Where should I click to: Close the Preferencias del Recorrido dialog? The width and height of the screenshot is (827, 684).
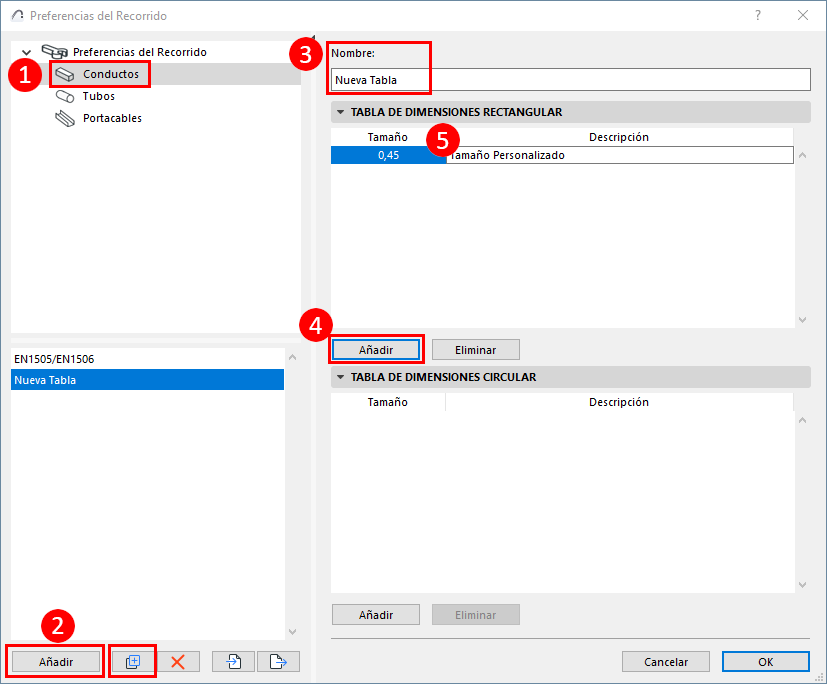point(803,15)
